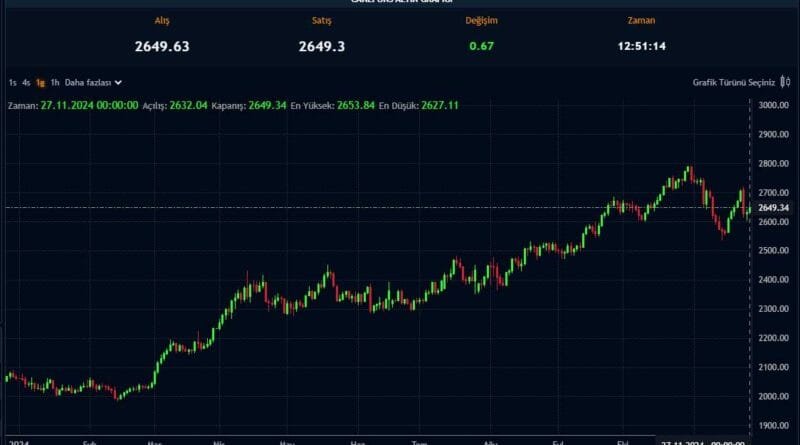Click the current price tag 2649.34 on axis

click(773, 208)
